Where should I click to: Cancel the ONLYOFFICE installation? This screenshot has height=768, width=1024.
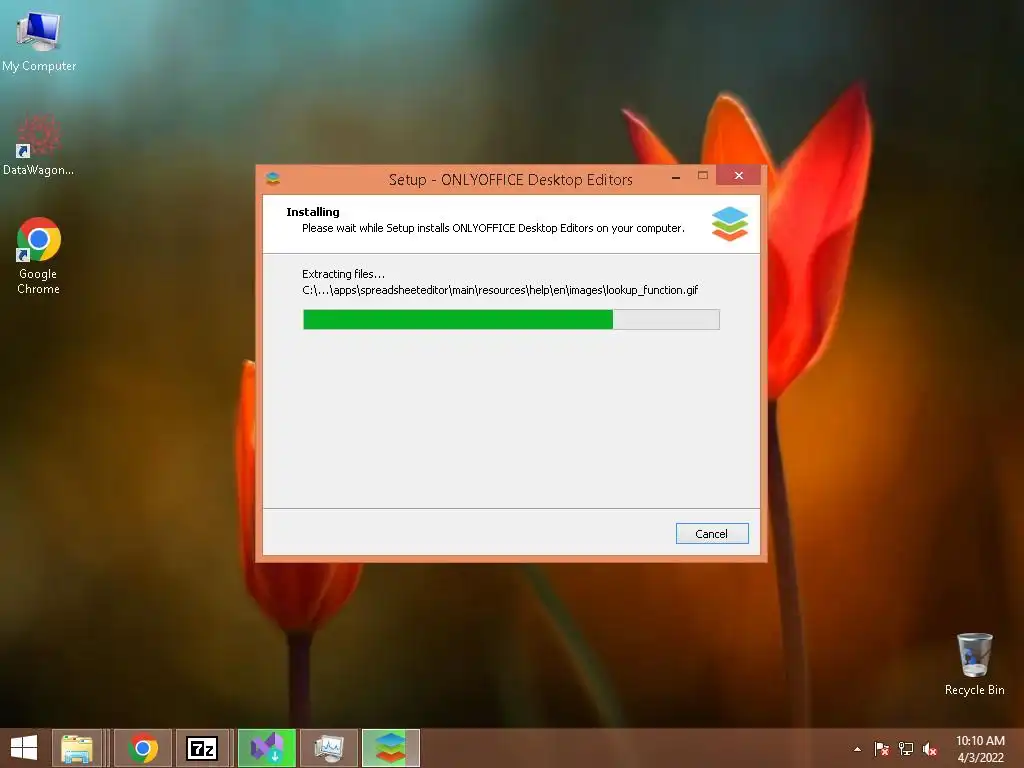[x=712, y=534]
